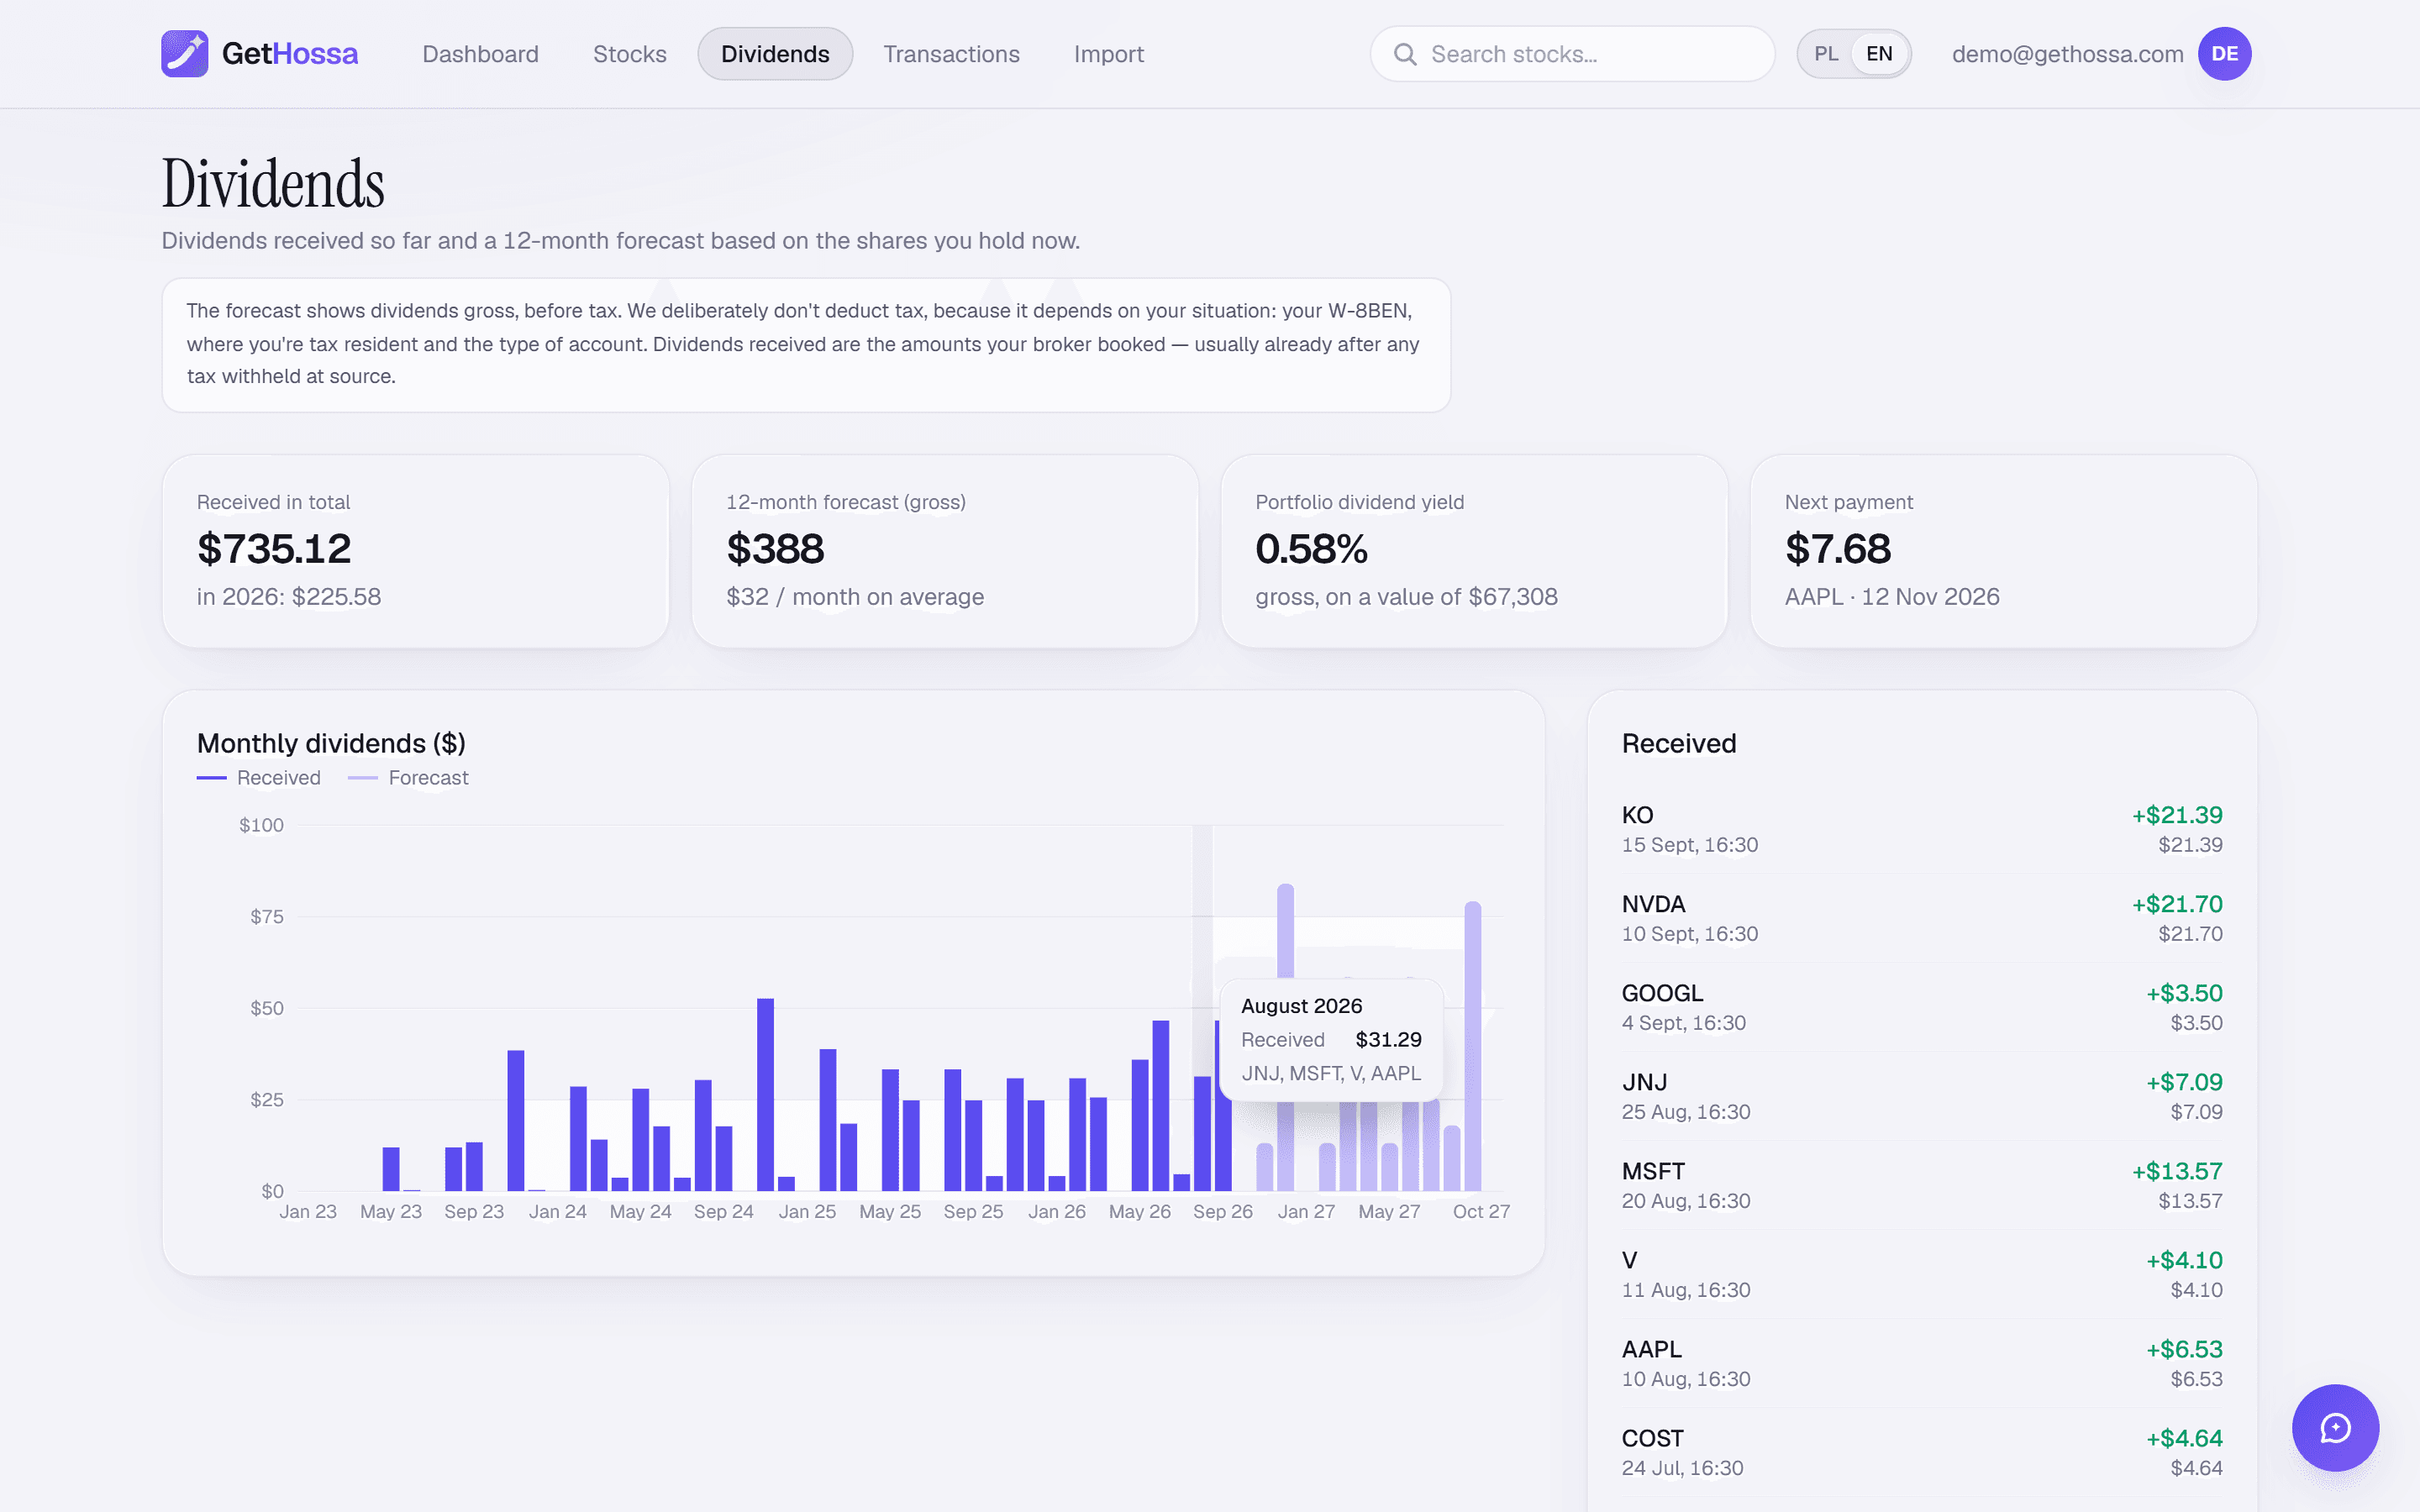Open the Transactions tab
This screenshot has width=2420, height=1512.
(951, 54)
